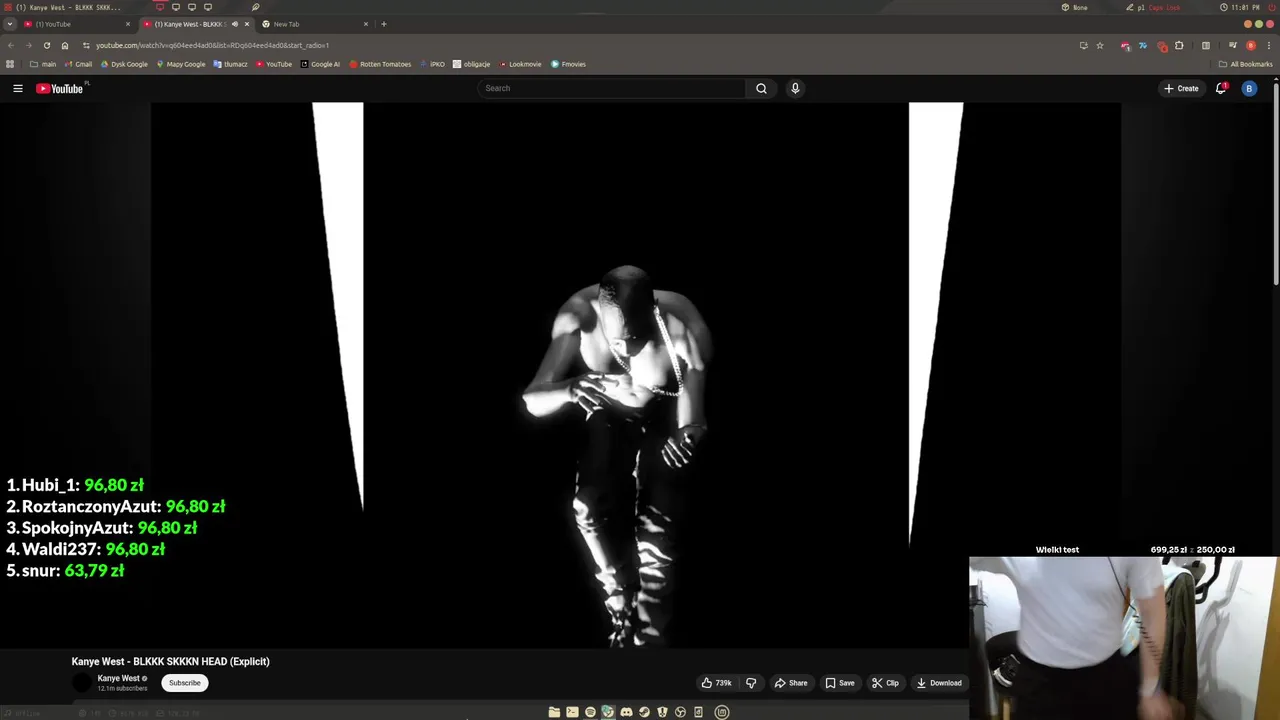Open the YouTube hamburger guide menu
The image size is (1280, 720).
point(18,88)
